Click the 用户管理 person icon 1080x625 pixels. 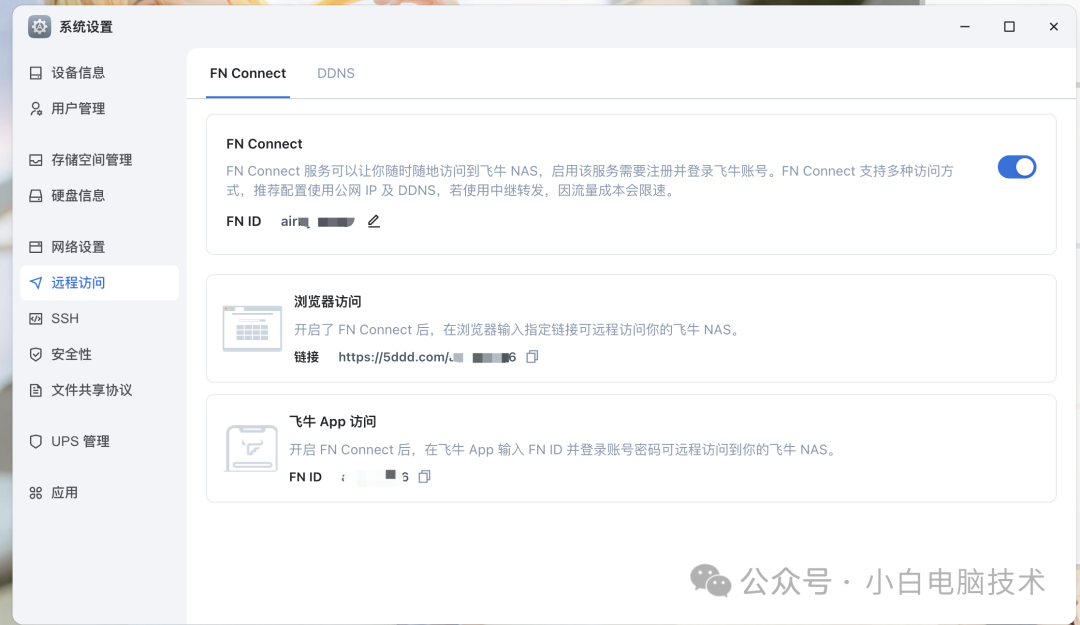36,109
